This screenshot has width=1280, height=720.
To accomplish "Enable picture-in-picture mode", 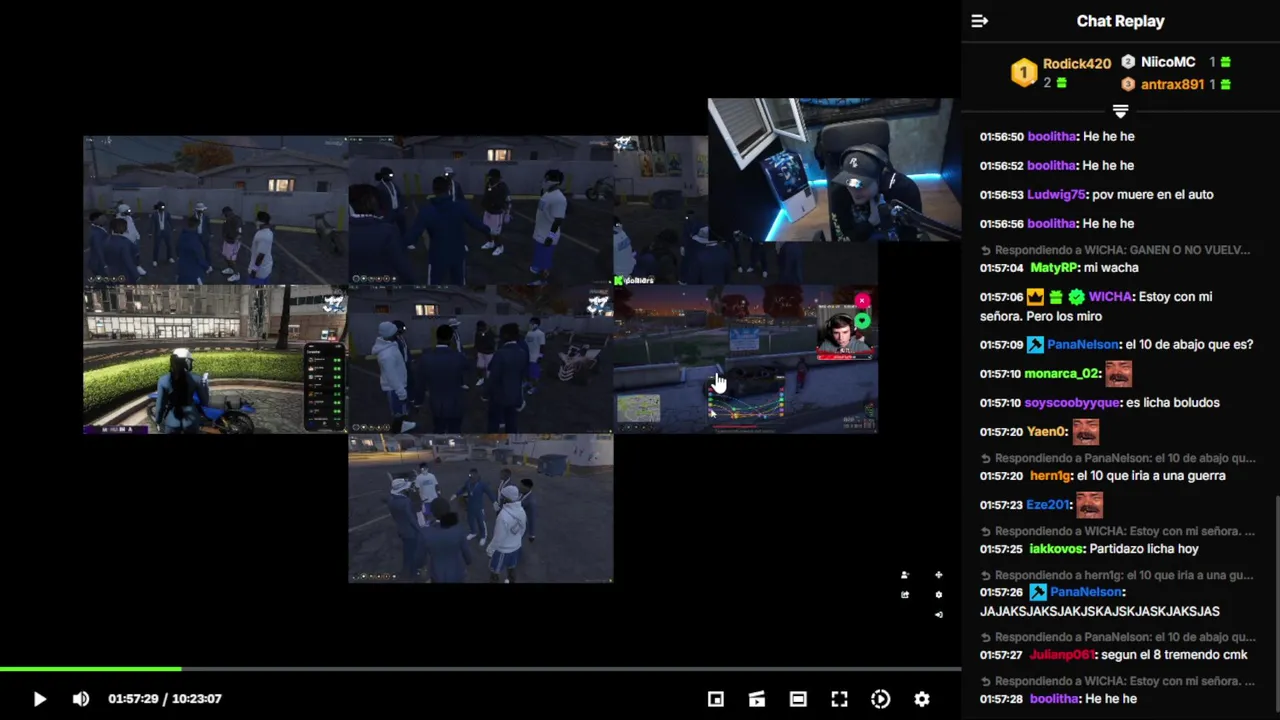I will [716, 699].
